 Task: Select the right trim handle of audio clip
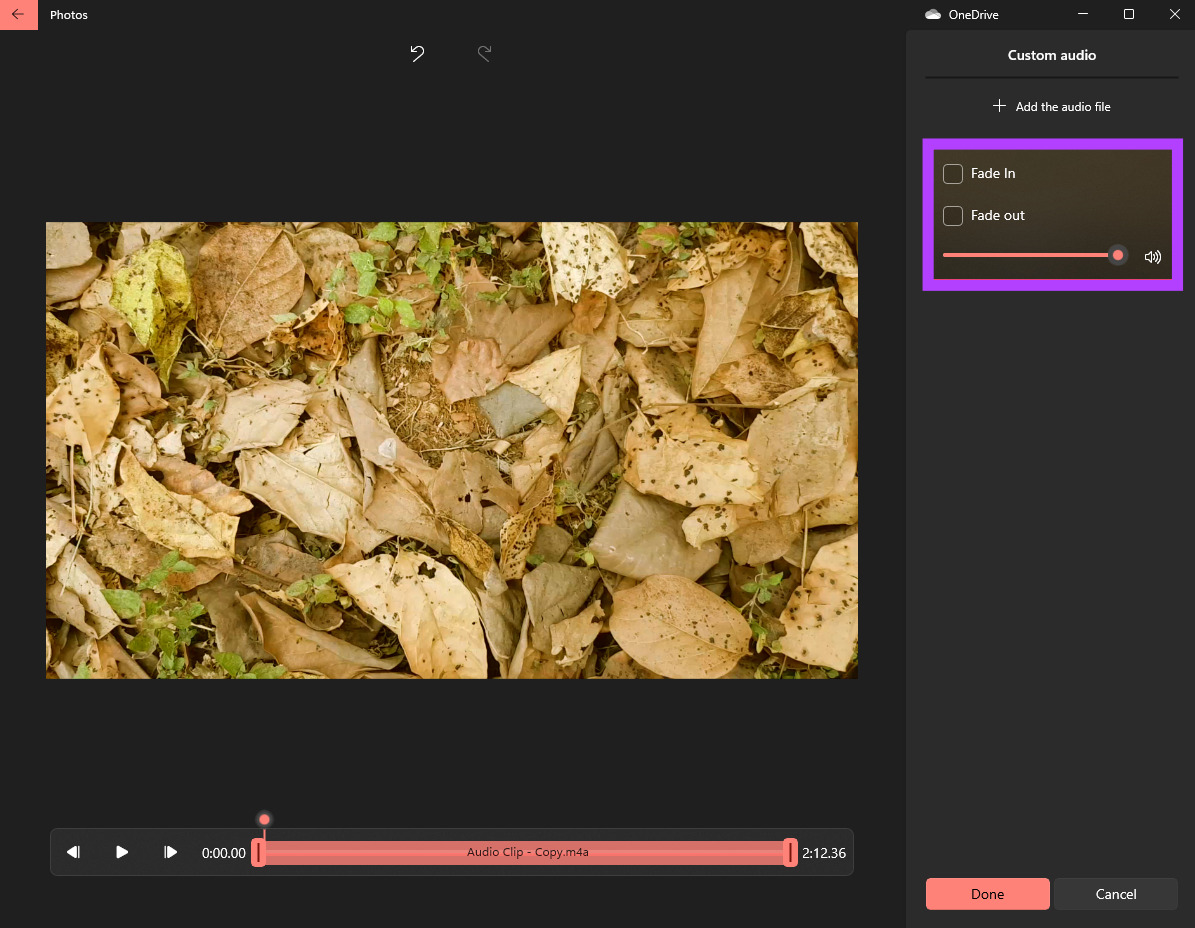791,852
